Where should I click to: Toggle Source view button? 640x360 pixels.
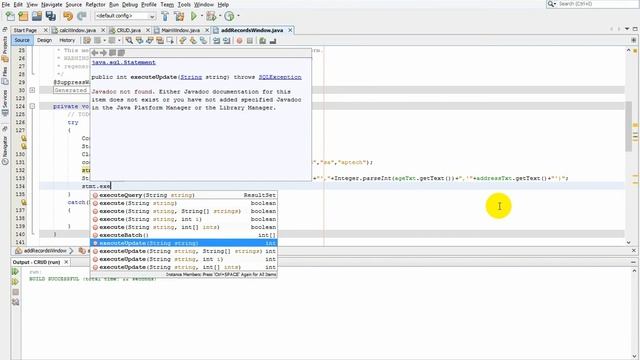point(22,40)
